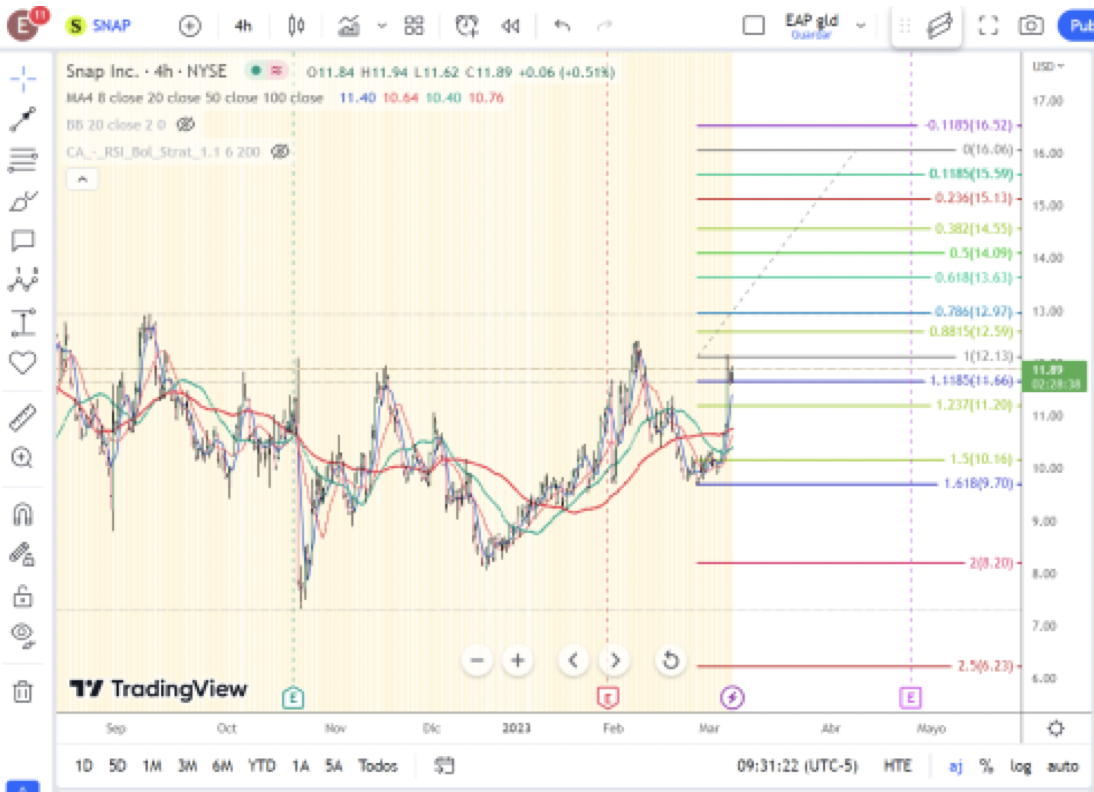This screenshot has width=1094, height=792.
Task: Open the SNAP symbol search
Action: pos(98,26)
